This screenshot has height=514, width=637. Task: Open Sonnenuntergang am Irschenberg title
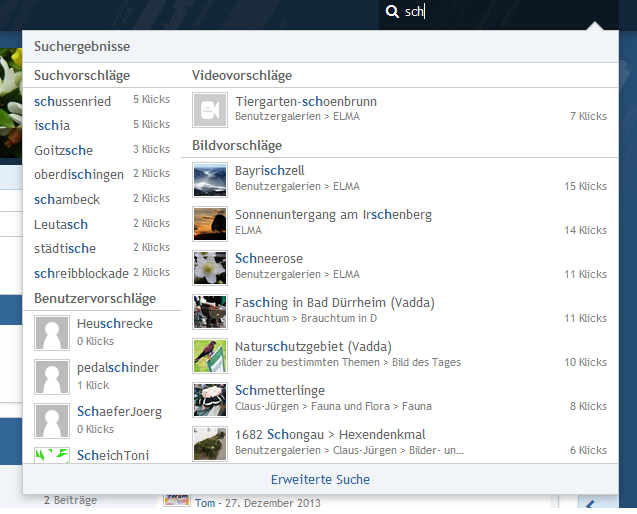point(333,215)
